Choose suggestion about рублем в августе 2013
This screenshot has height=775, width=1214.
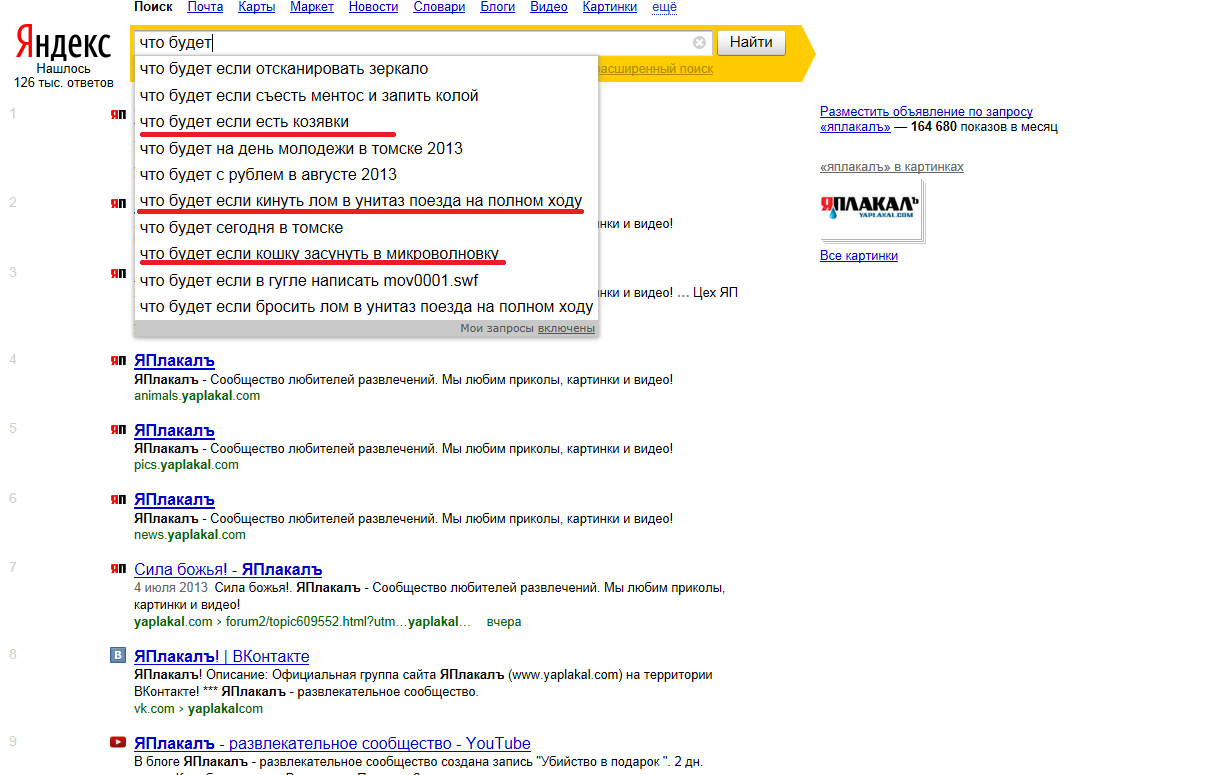(x=366, y=175)
